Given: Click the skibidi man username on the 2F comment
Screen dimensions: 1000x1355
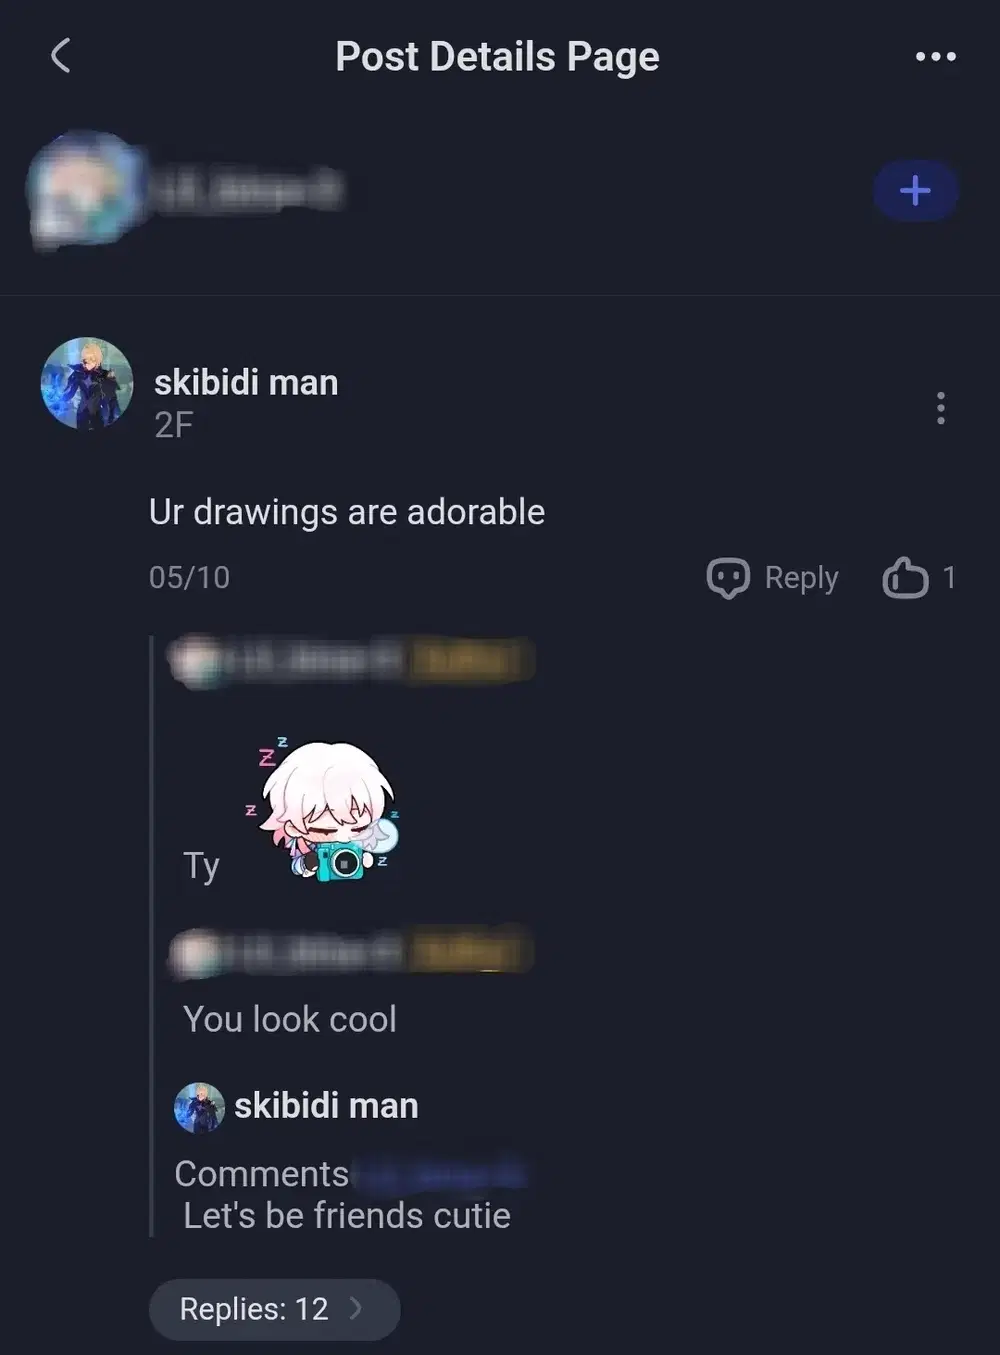Looking at the screenshot, I should click(246, 382).
